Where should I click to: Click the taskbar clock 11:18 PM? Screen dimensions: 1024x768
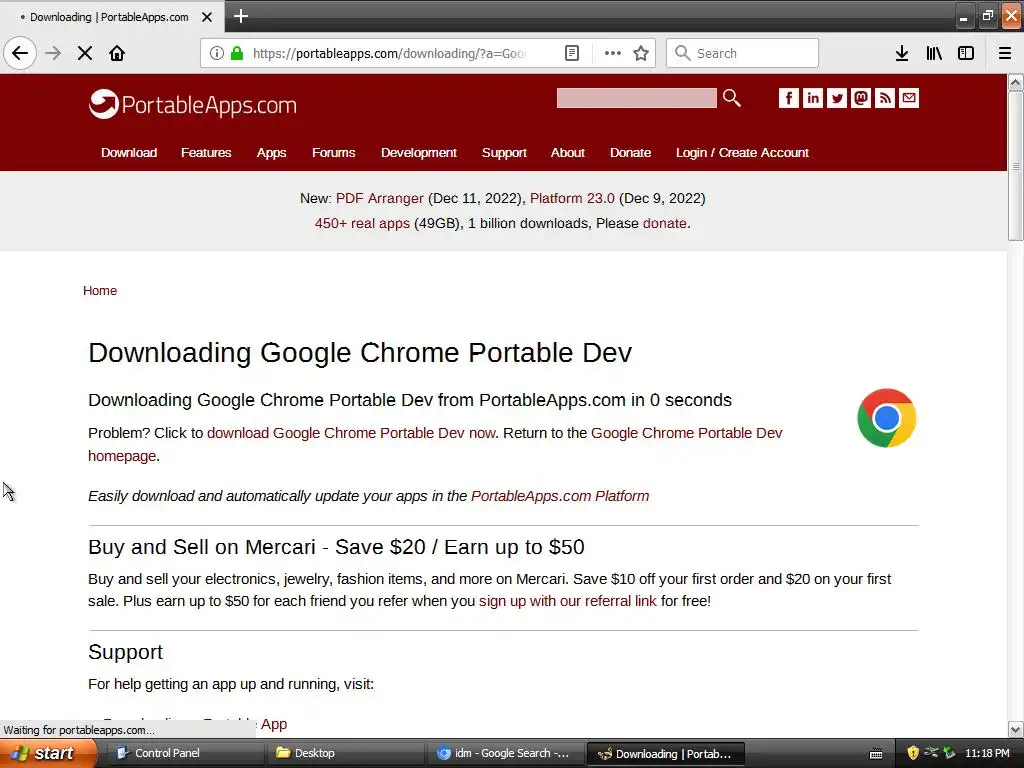(x=987, y=753)
